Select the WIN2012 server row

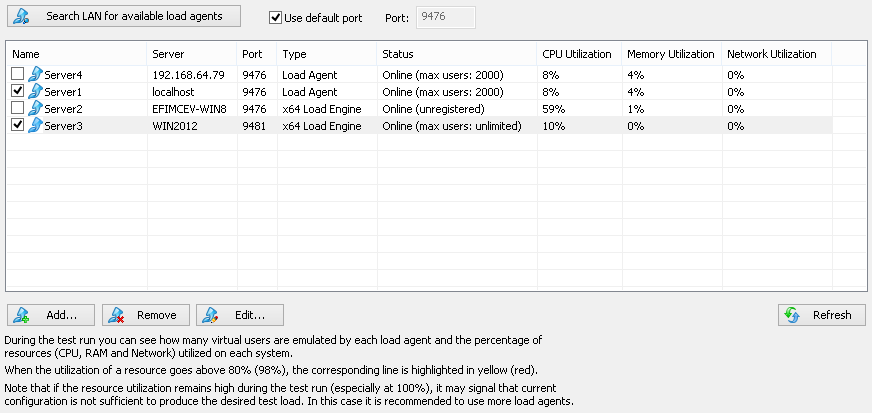point(419,126)
